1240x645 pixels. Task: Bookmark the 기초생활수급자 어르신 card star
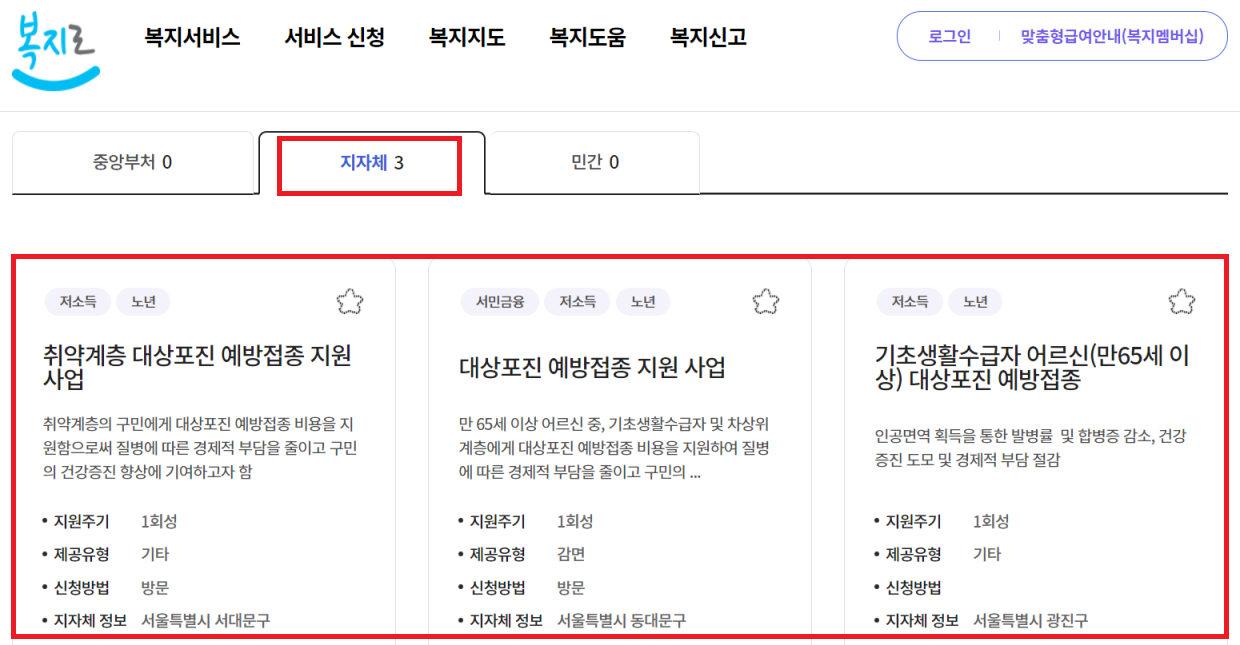[1182, 300]
